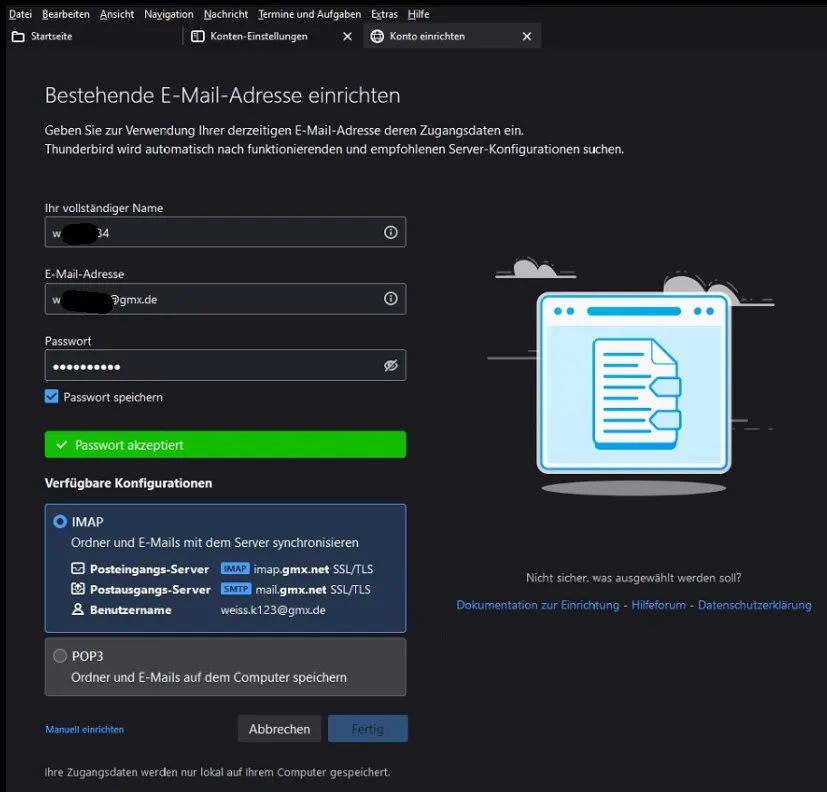Select the POP3 radio button
This screenshot has height=792, width=827.
coord(60,655)
